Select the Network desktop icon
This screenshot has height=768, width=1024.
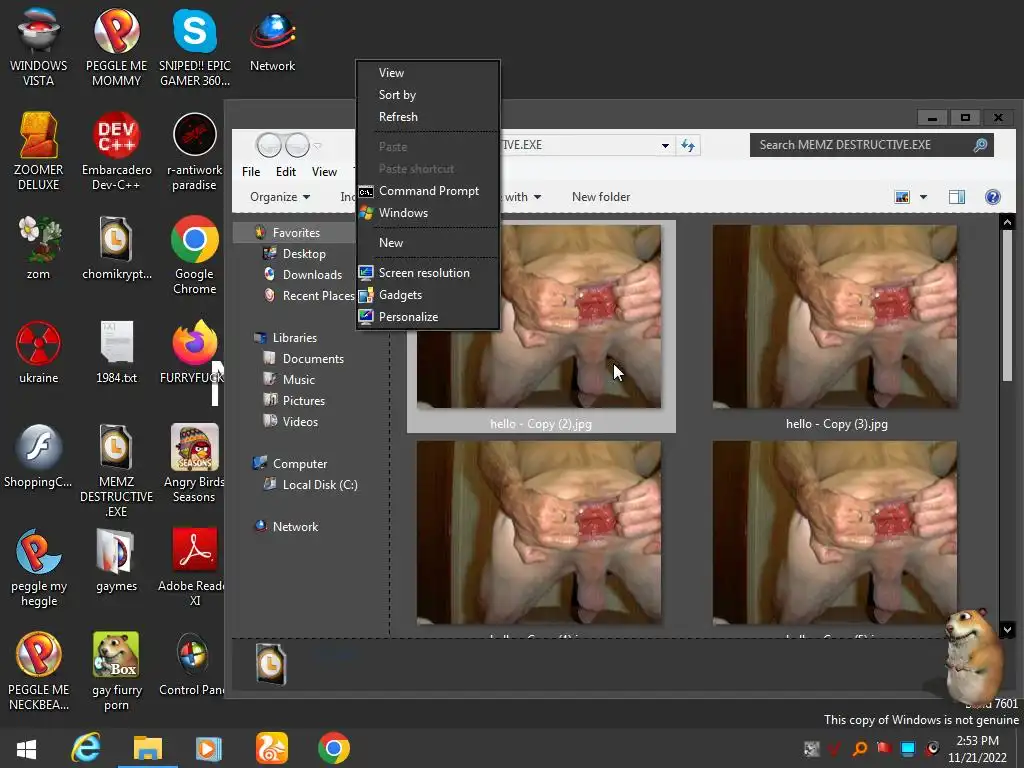(x=272, y=40)
